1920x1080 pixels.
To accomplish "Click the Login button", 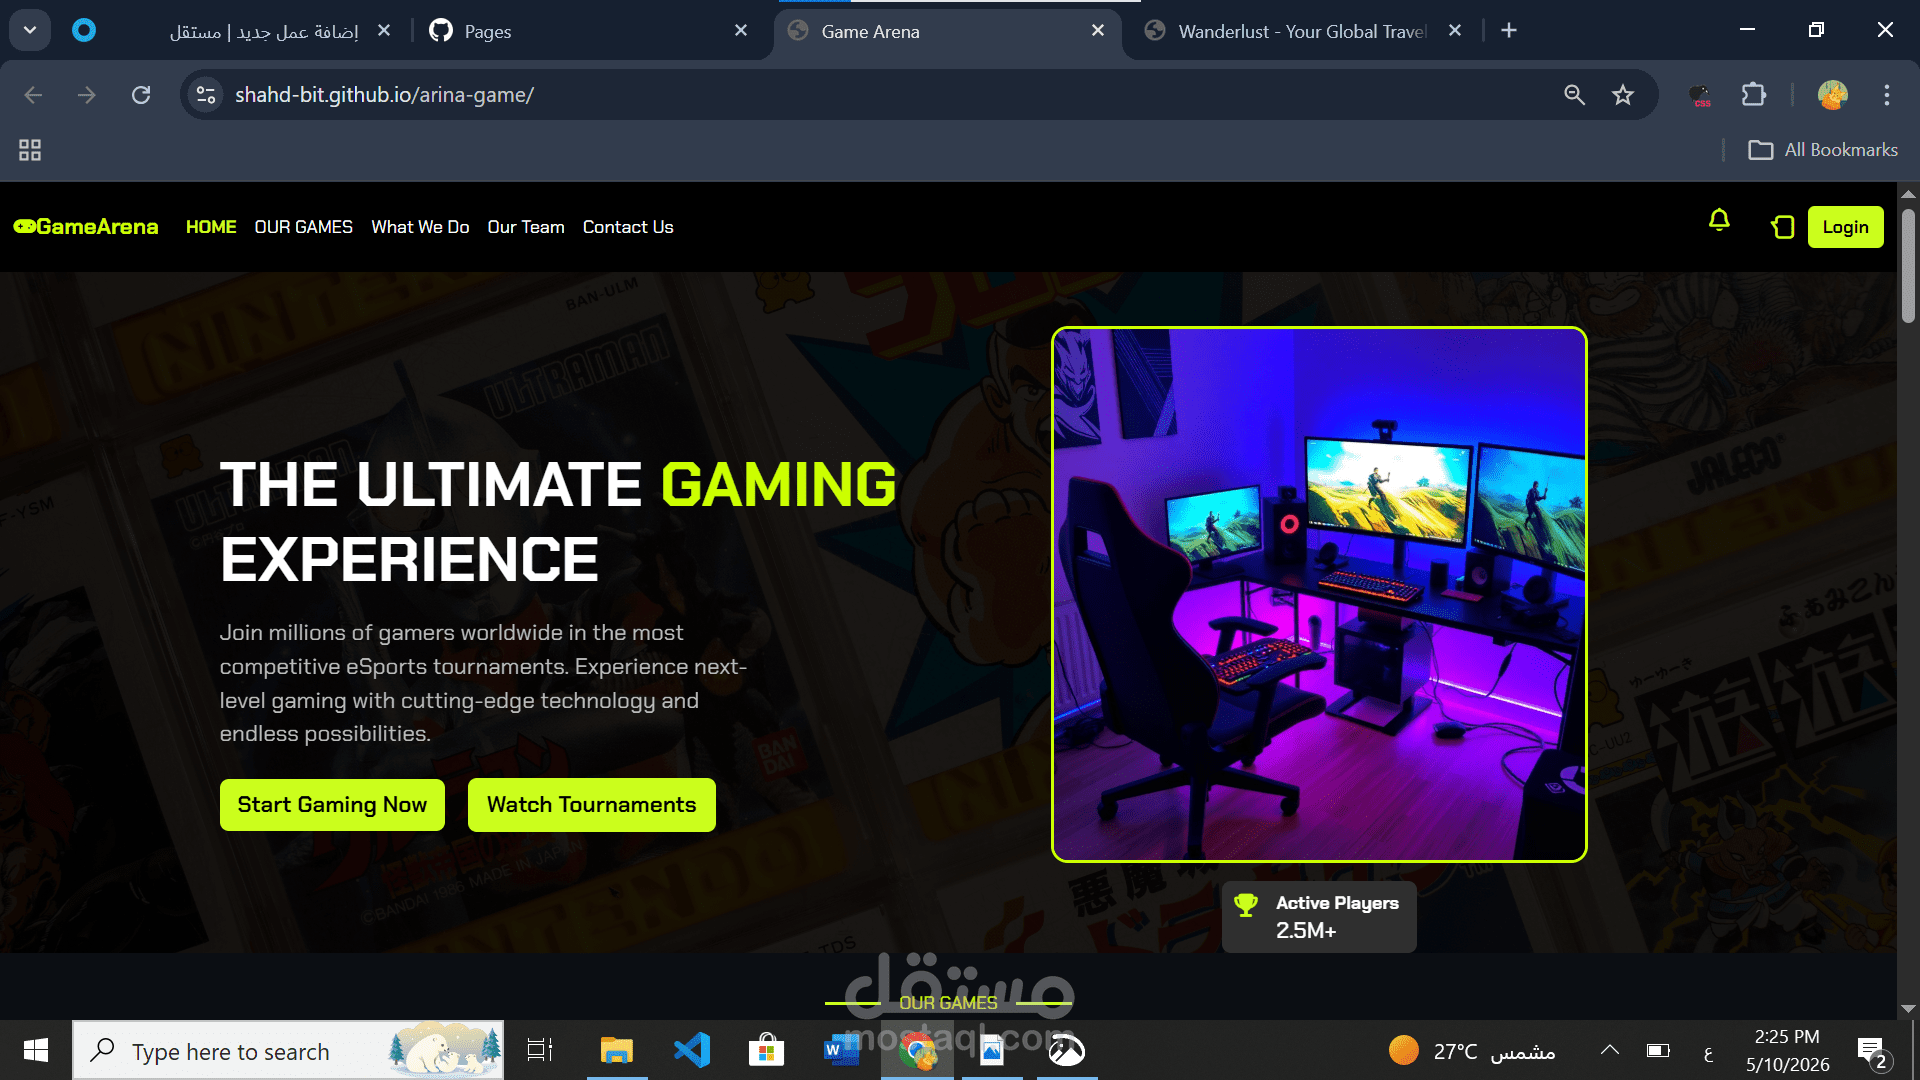I will pyautogui.click(x=1845, y=227).
